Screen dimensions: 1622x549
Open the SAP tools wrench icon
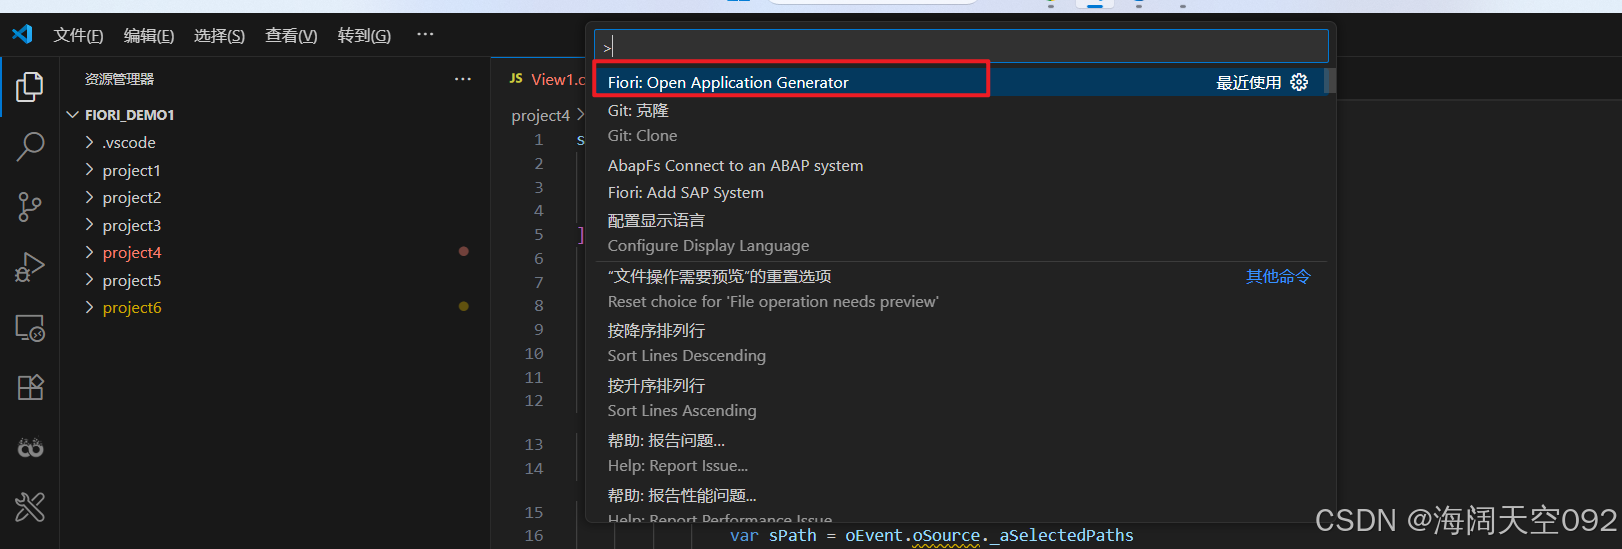pos(30,507)
